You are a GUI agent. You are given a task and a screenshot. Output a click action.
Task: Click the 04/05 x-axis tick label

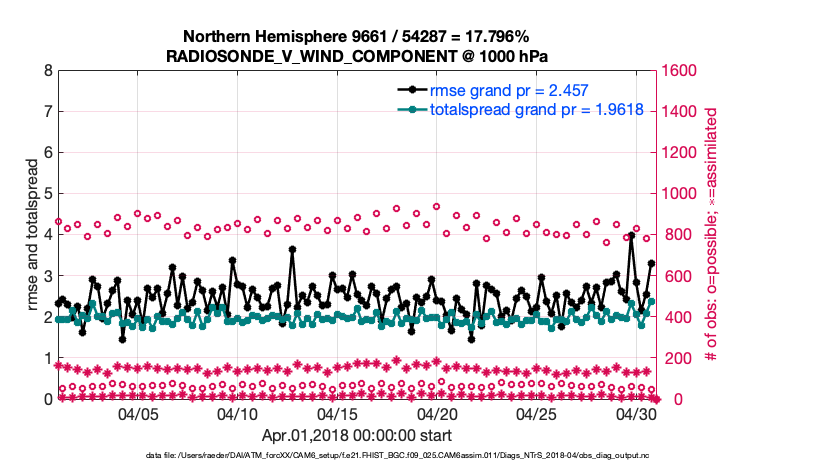tap(138, 414)
